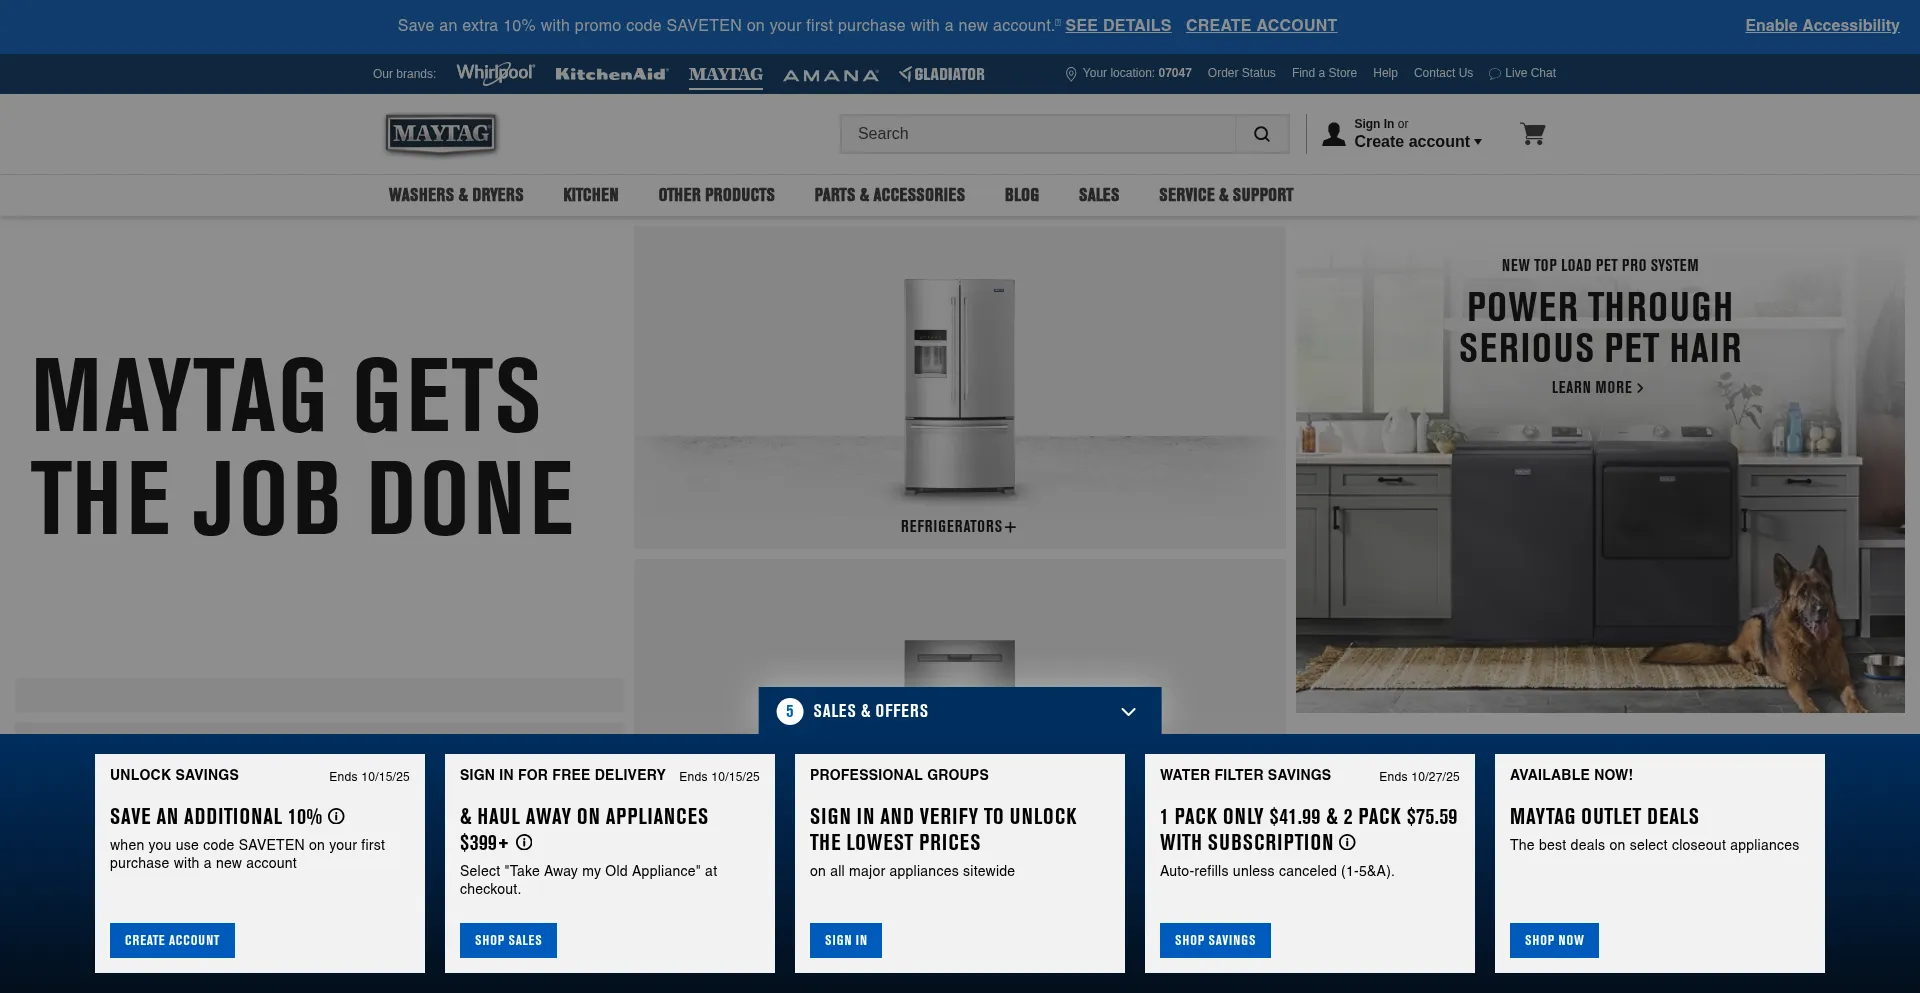This screenshot has width=1920, height=993.
Task: Open the shopping cart
Action: point(1532,134)
